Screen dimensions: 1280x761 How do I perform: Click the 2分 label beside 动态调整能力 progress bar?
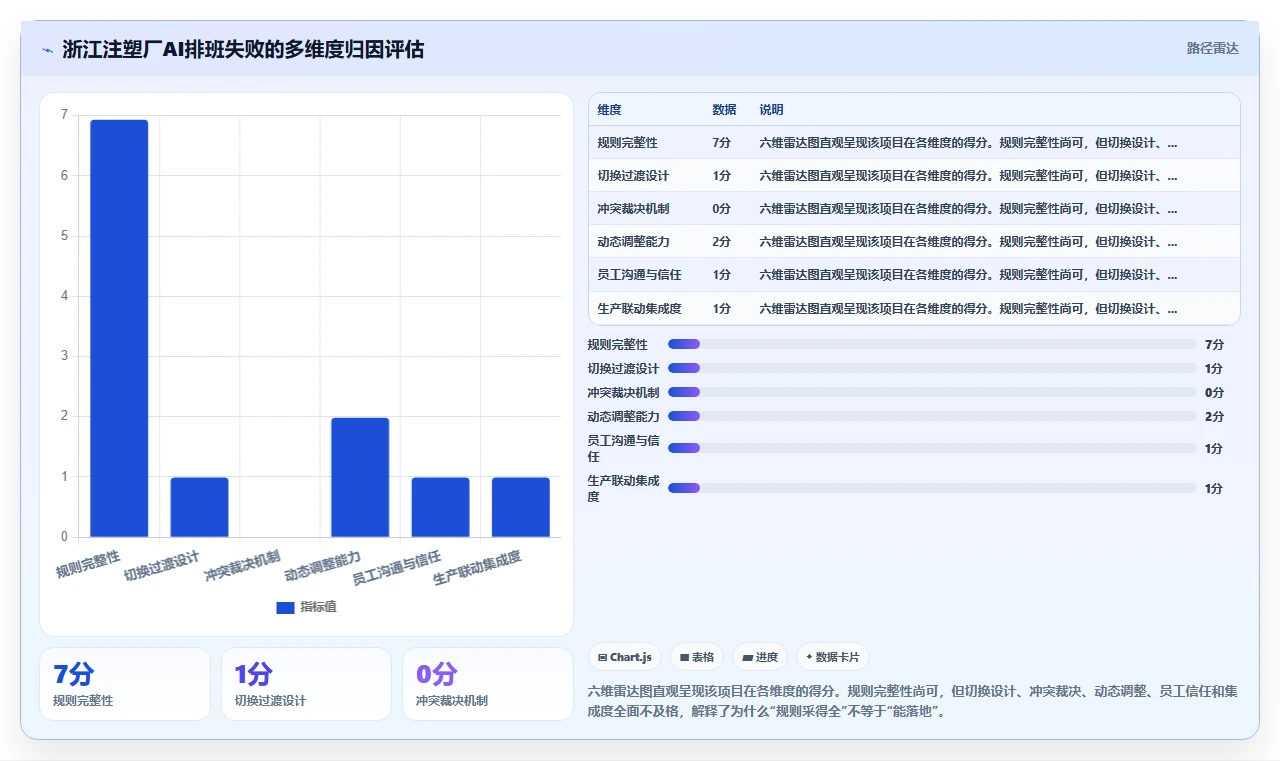[x=1214, y=416]
